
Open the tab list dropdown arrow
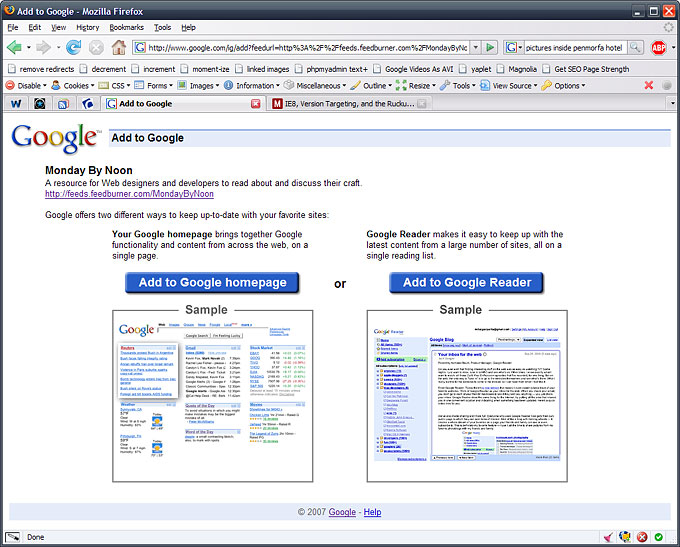[673, 103]
